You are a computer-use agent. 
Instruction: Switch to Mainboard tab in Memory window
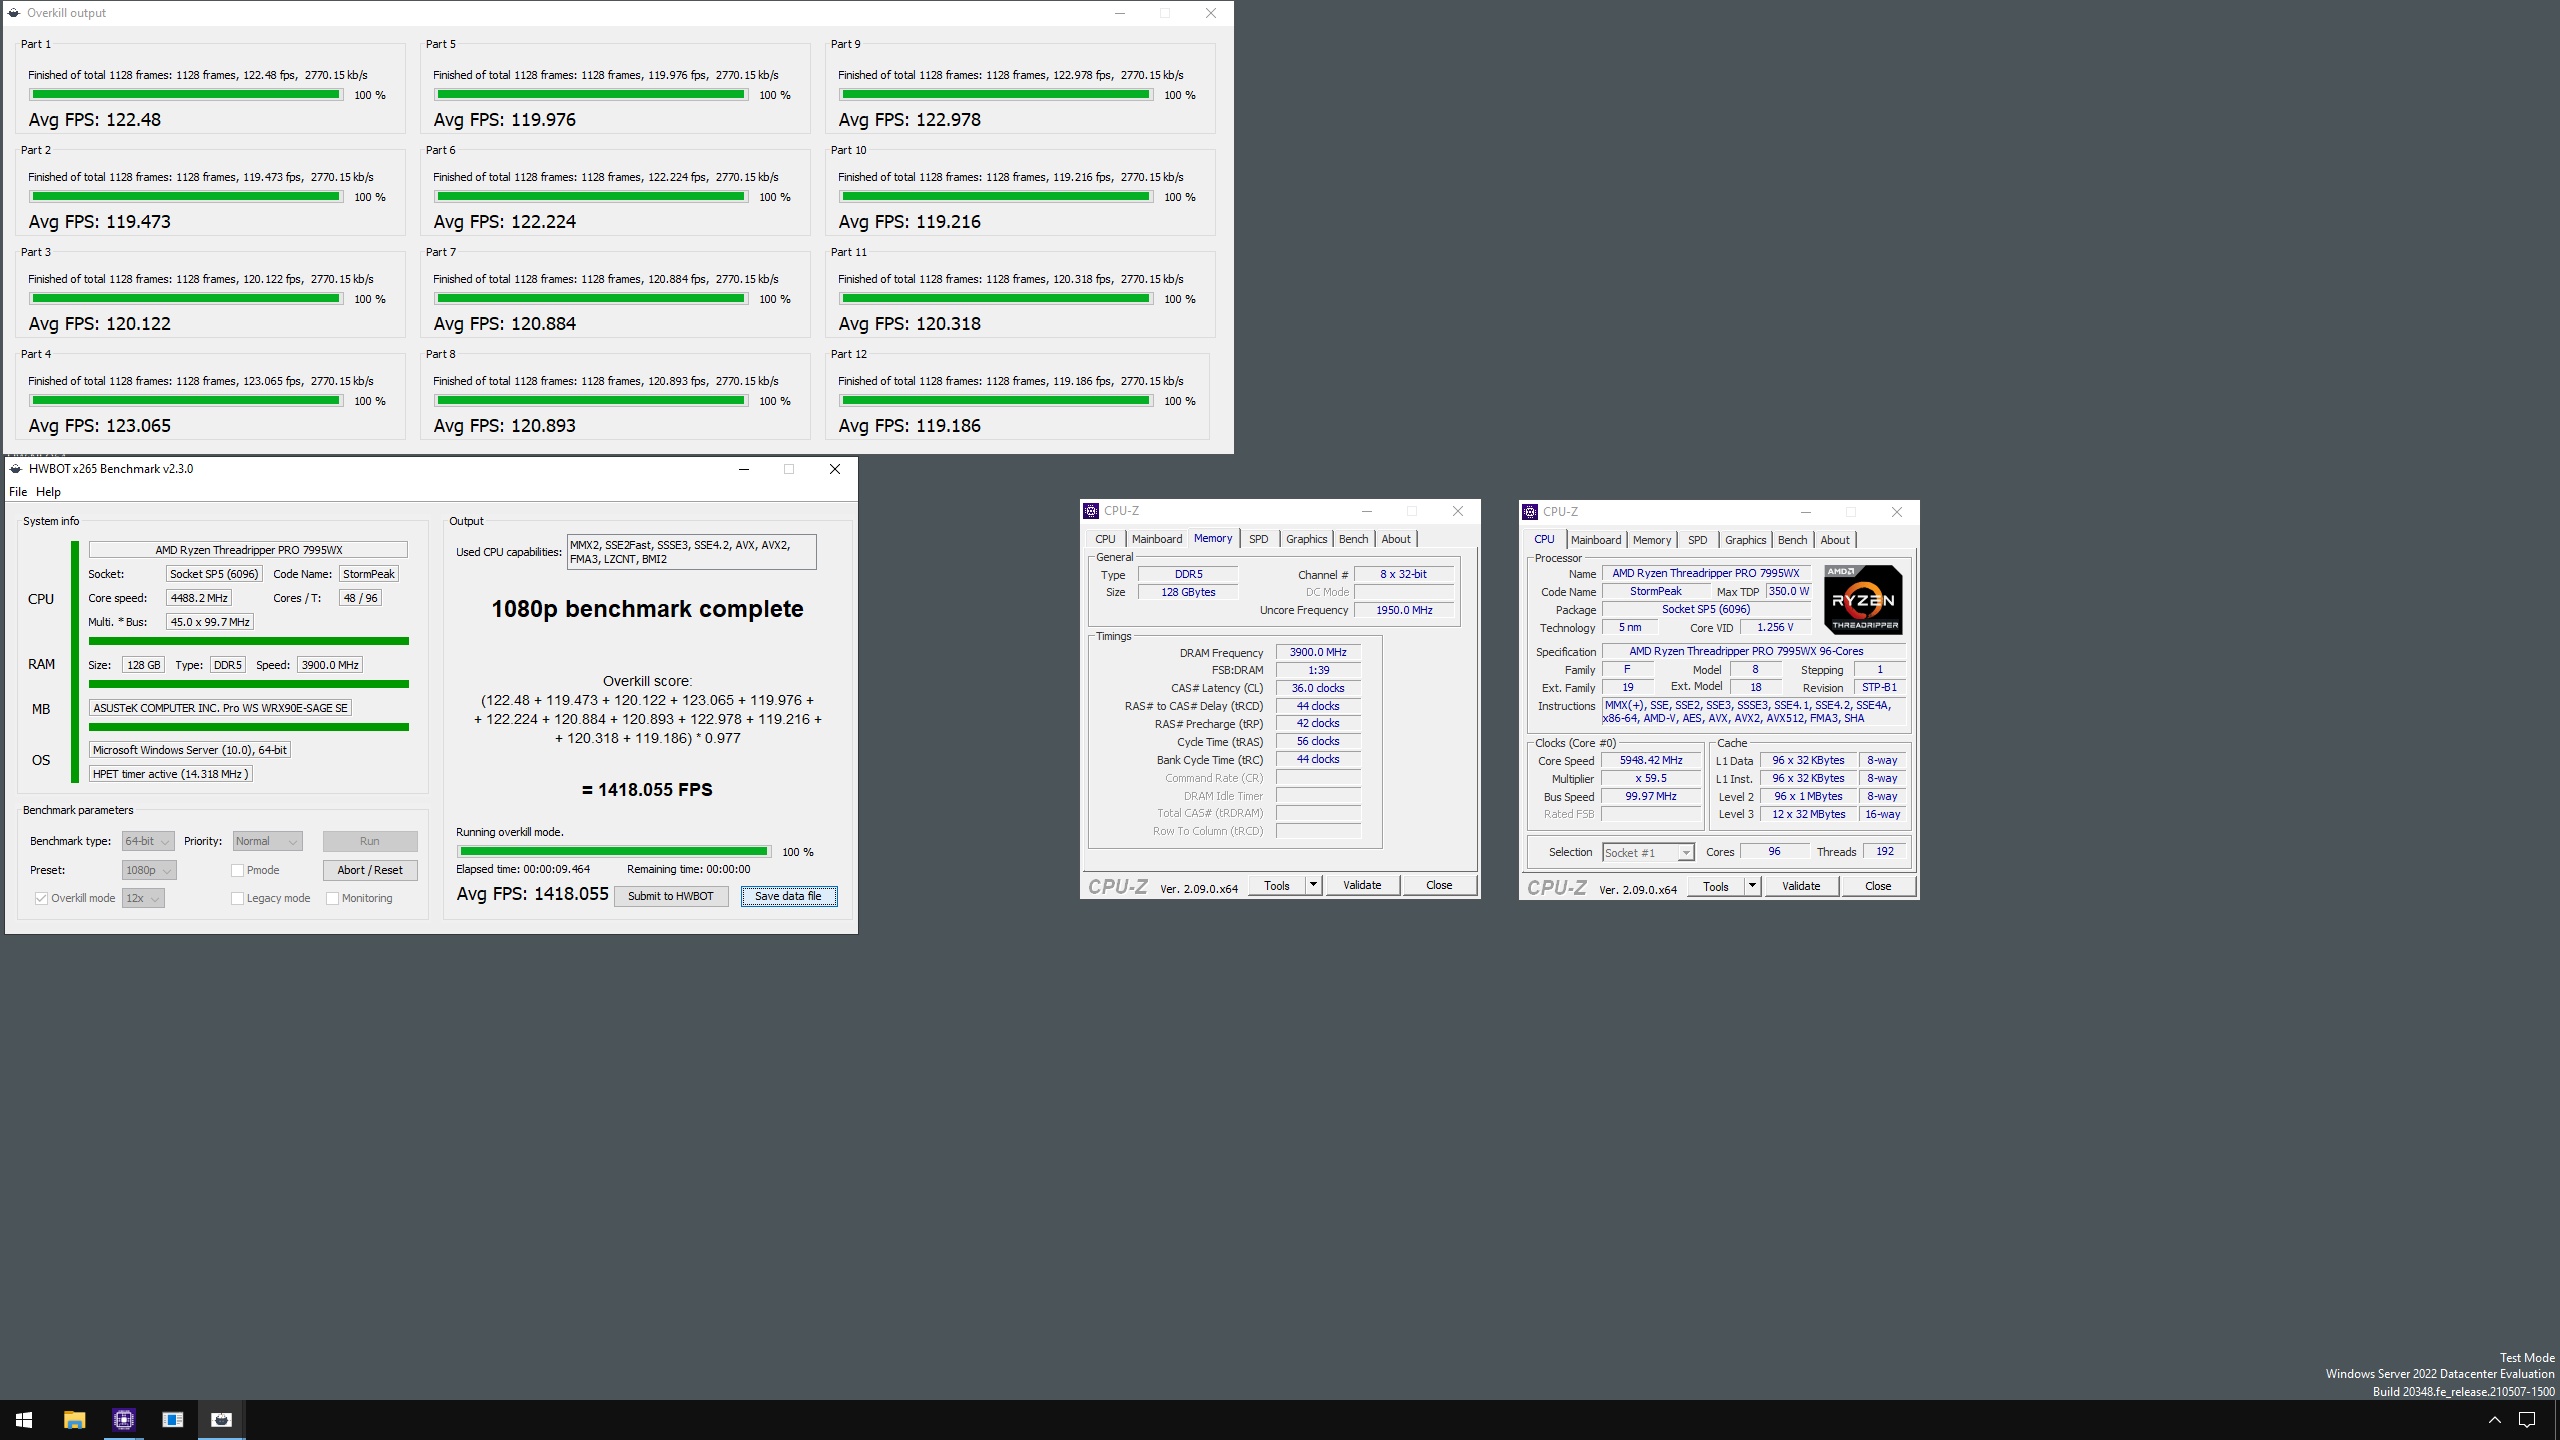pos(1157,539)
